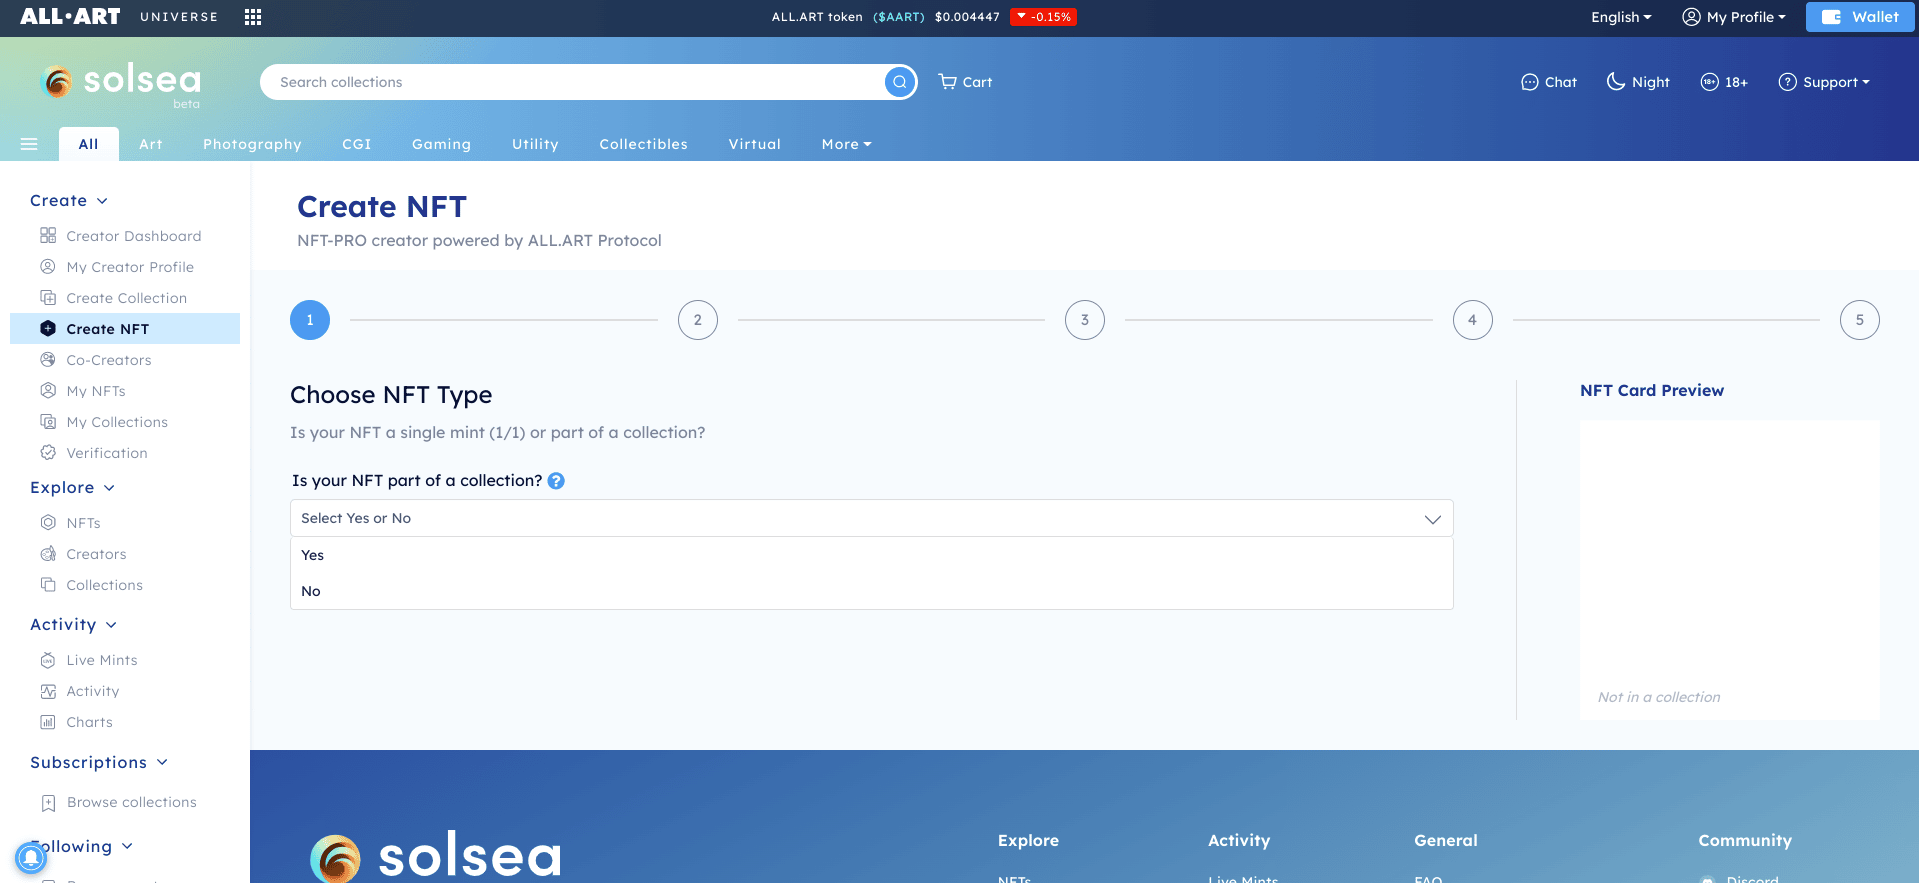Click the Wallet button

[1860, 17]
